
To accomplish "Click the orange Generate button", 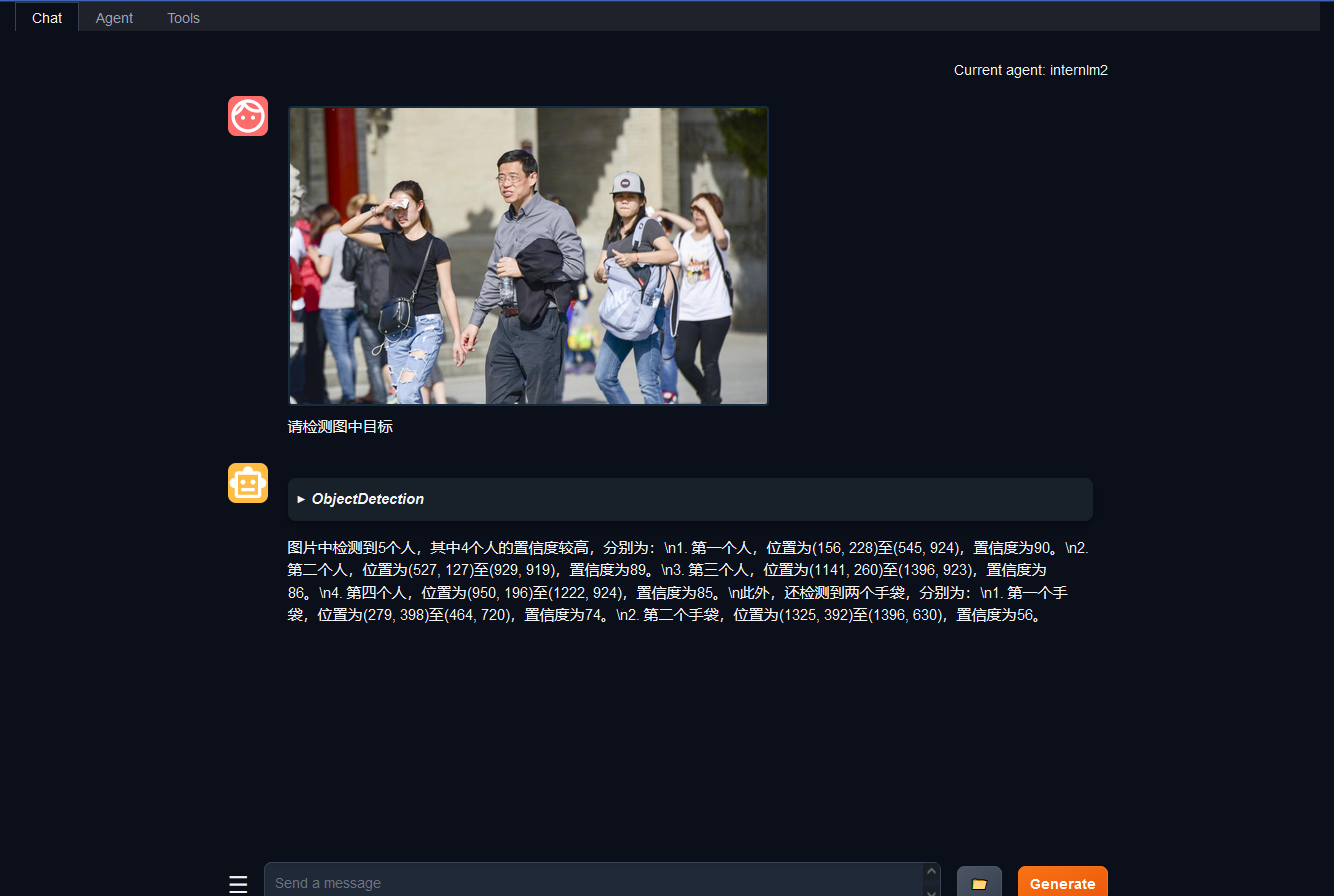I will click(x=1062, y=883).
